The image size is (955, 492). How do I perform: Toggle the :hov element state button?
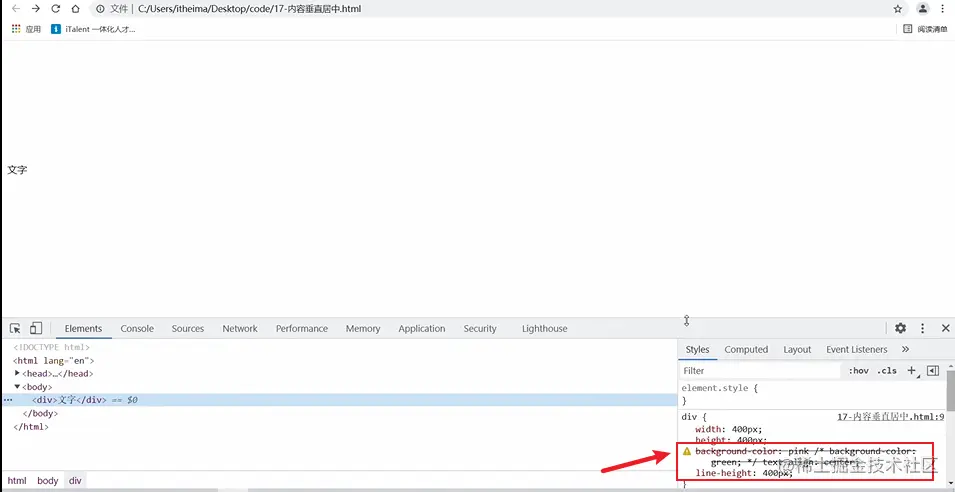(858, 371)
